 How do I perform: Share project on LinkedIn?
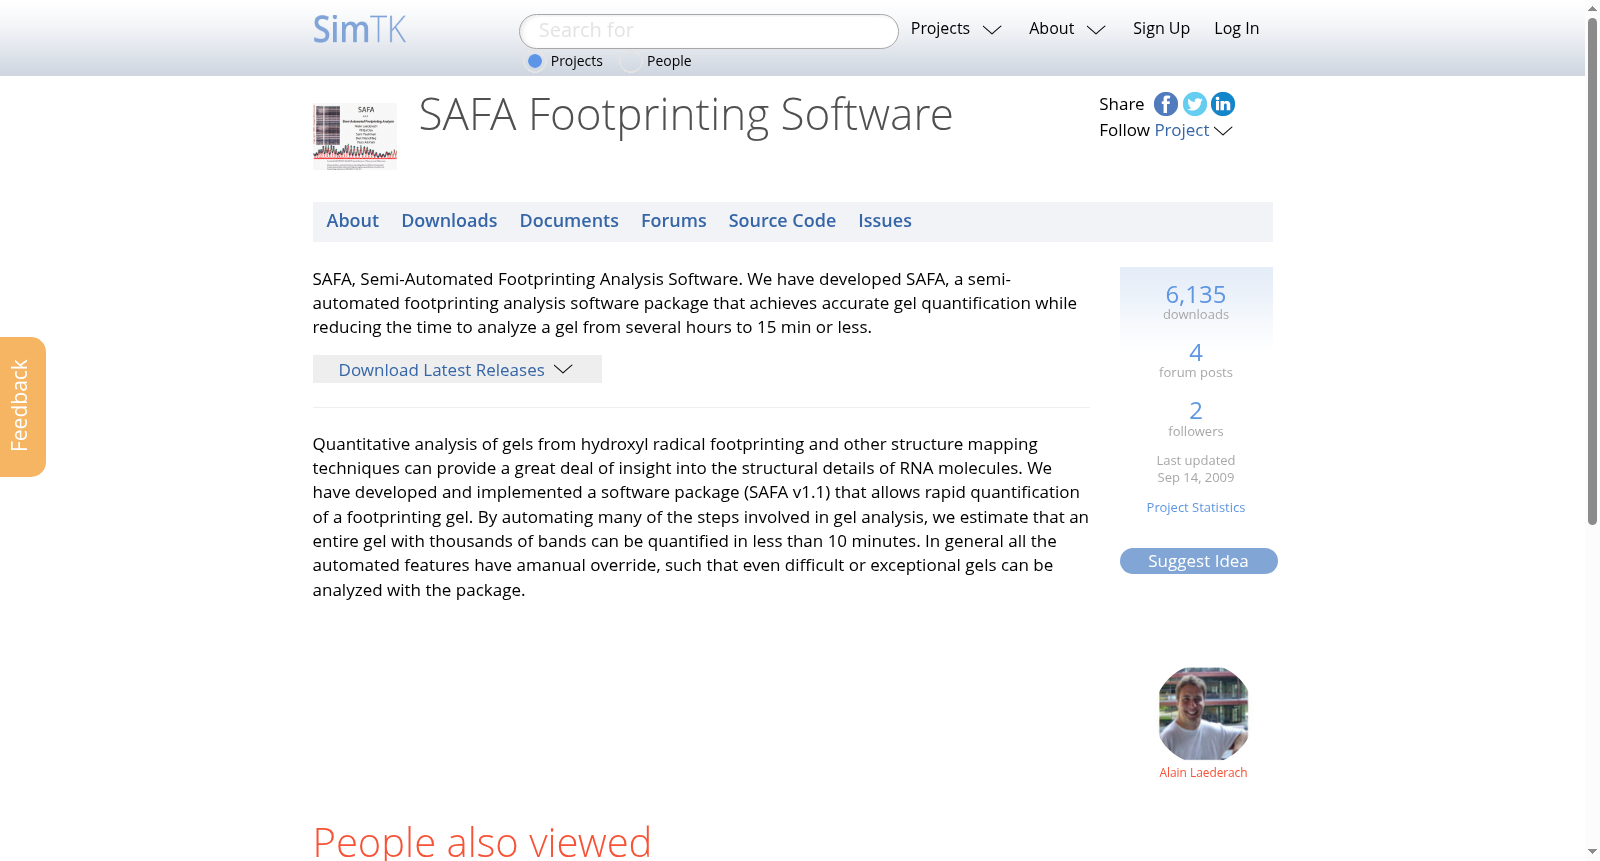1222,104
